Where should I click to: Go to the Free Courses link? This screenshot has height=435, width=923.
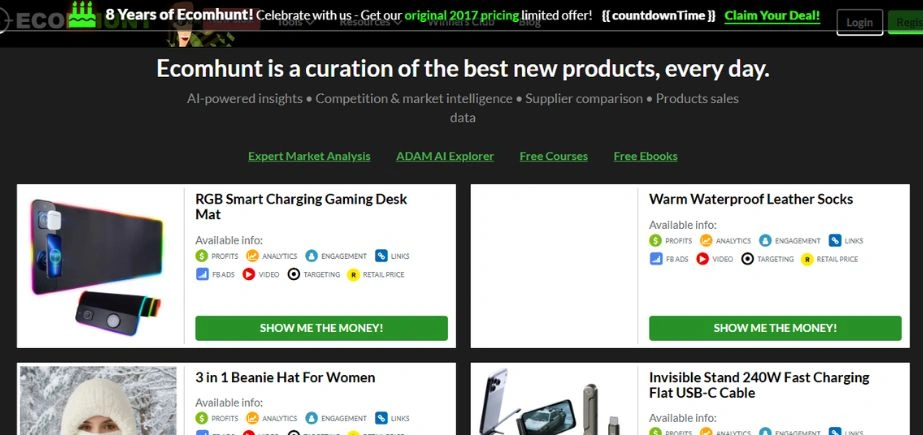tap(553, 156)
